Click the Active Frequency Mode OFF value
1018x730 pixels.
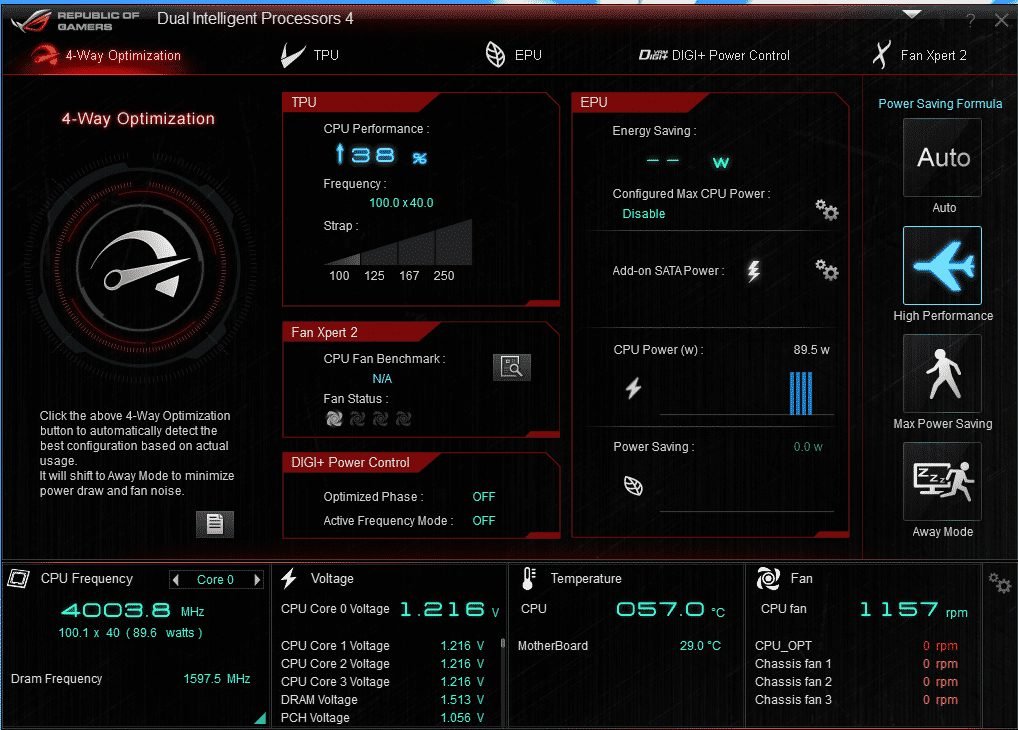[484, 521]
